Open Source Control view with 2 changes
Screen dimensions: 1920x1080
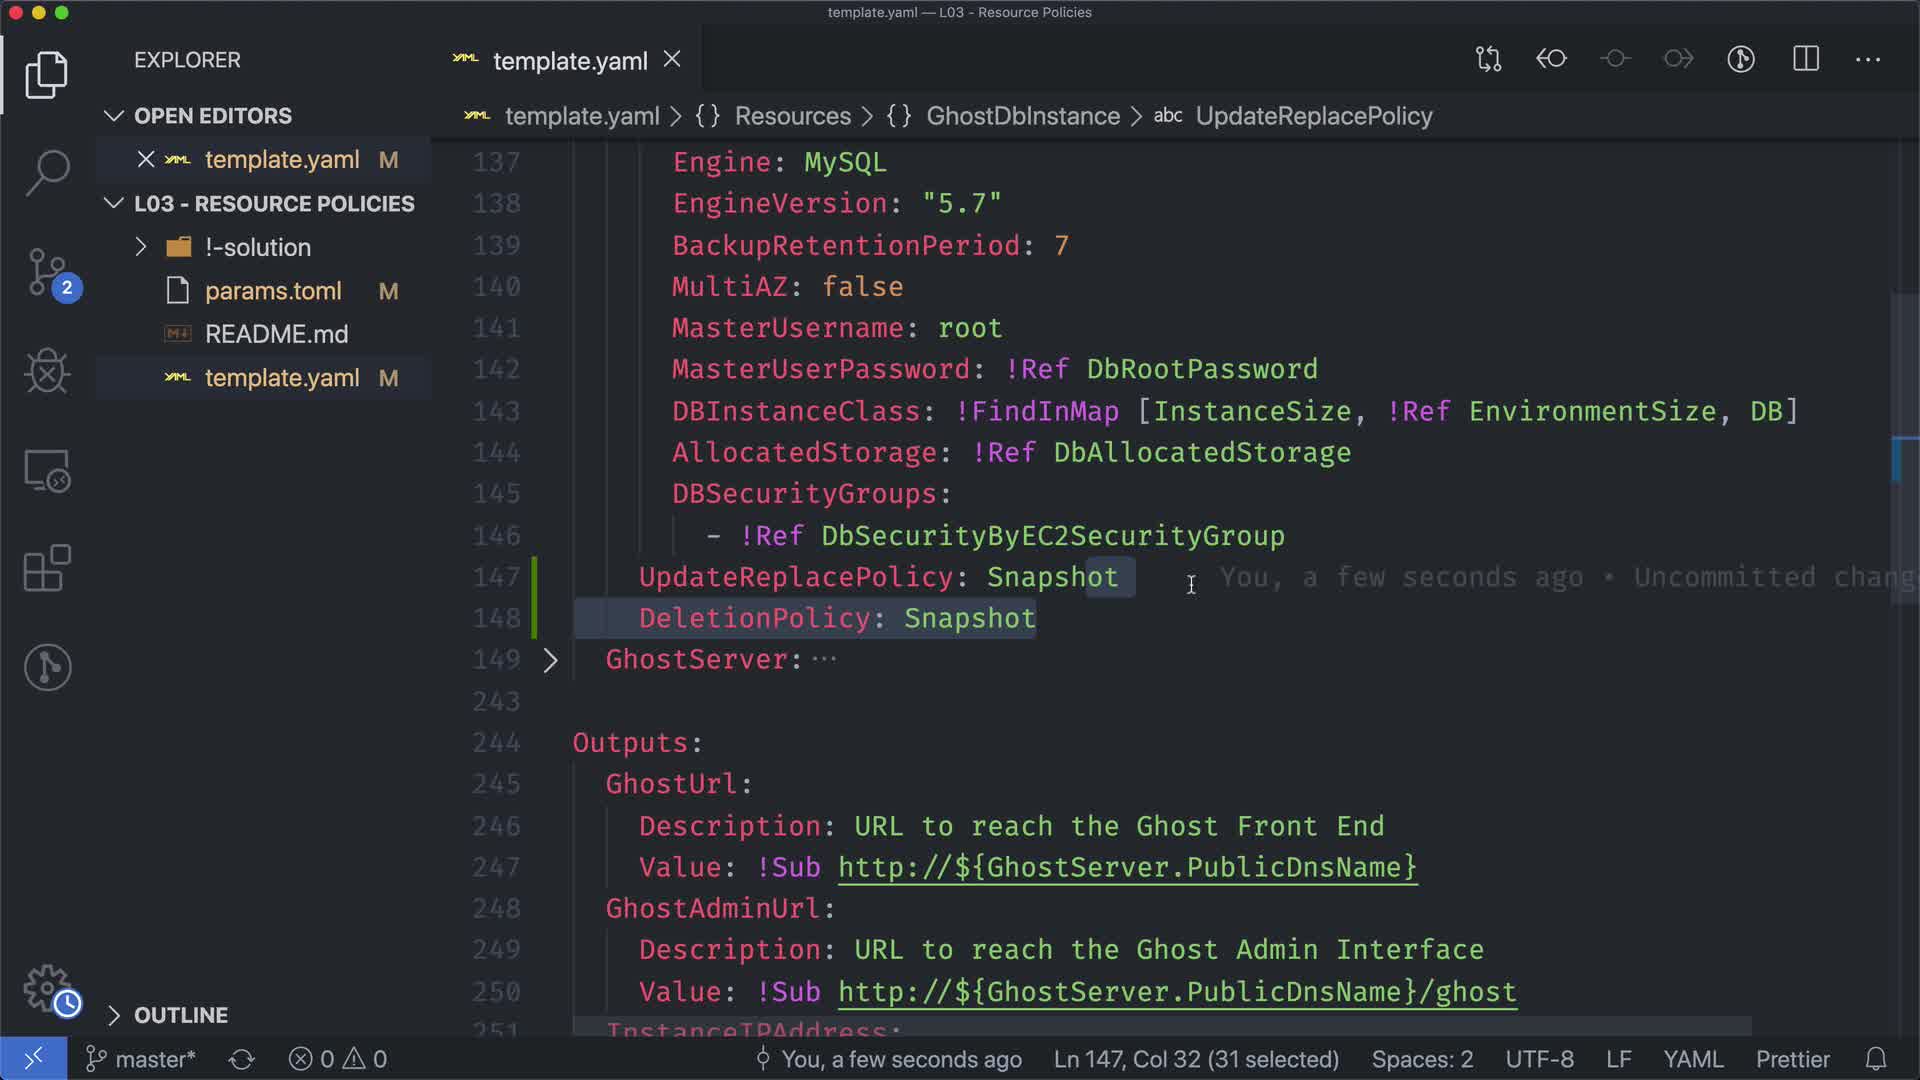coord(47,272)
